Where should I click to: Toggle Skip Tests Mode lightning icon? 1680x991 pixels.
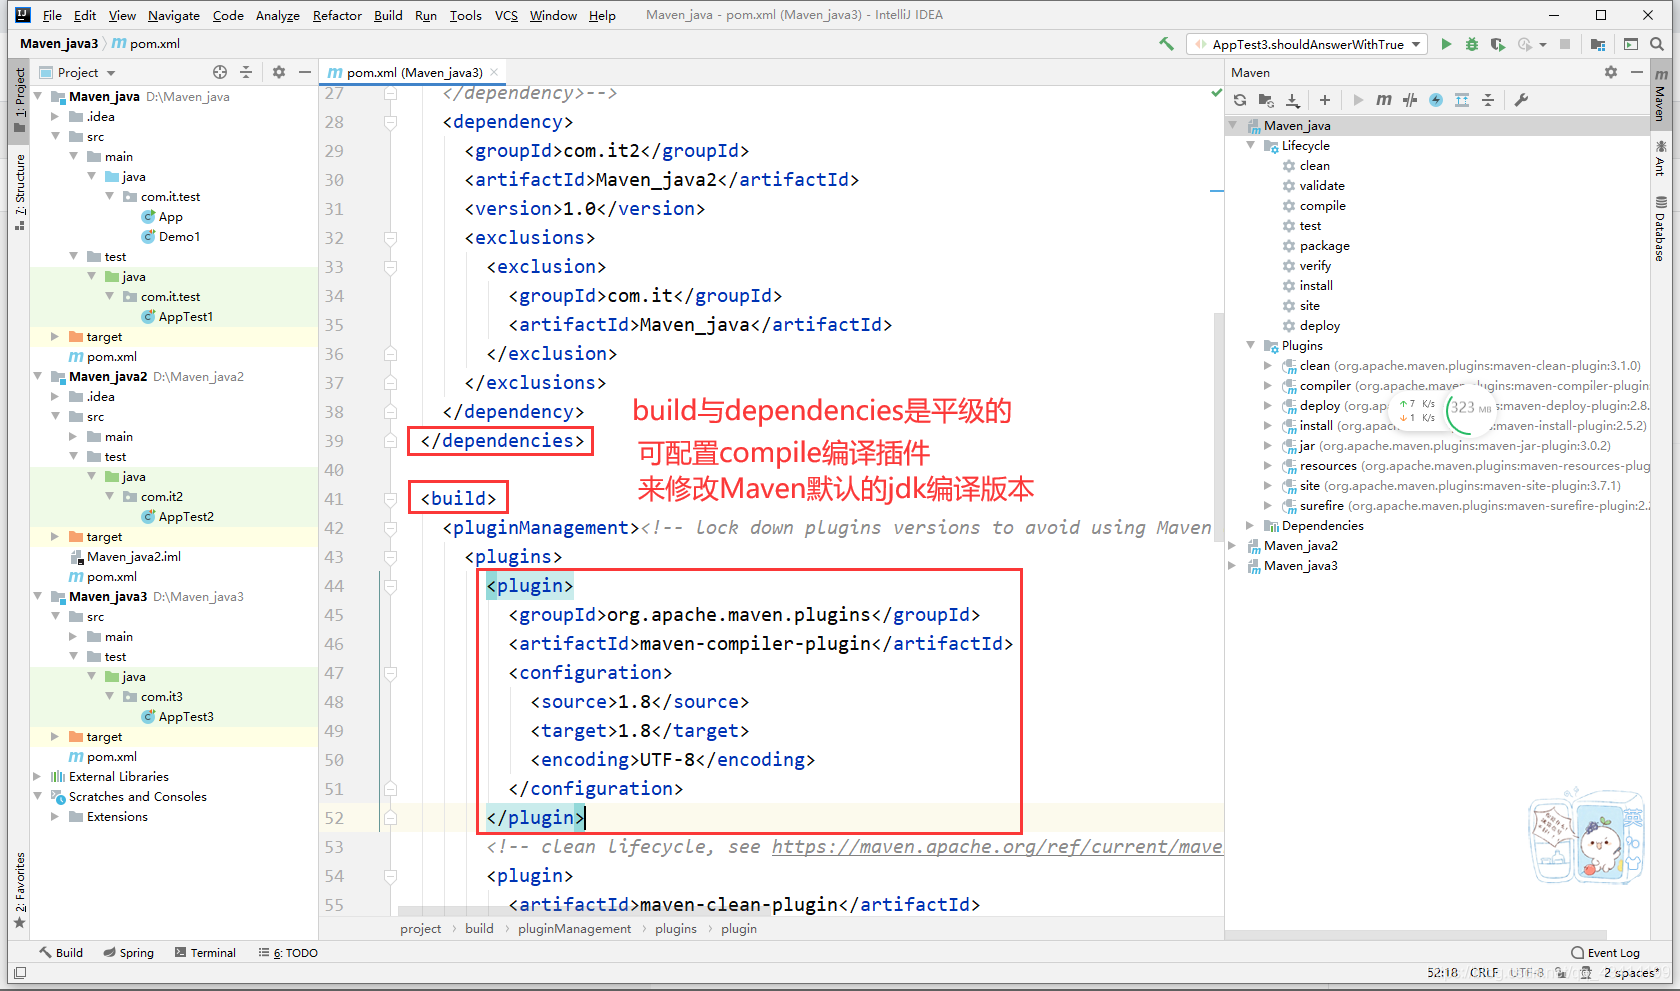[x=1436, y=100]
